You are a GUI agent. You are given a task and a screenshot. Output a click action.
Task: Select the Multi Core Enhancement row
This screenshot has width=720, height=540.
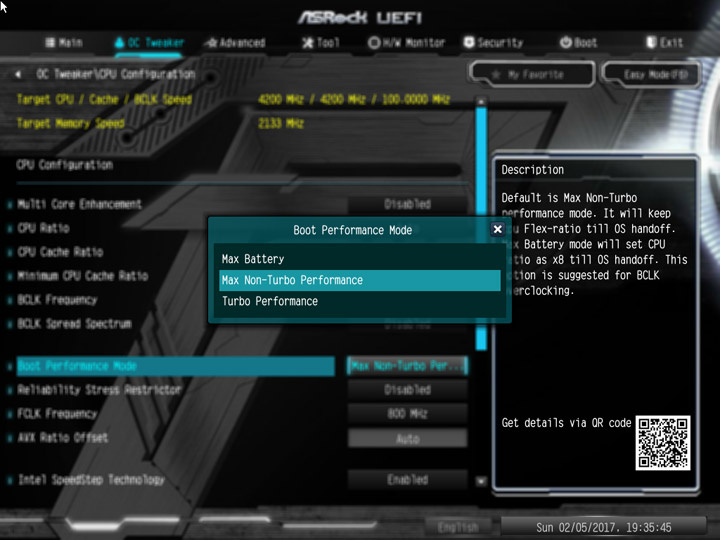[x=79, y=204]
